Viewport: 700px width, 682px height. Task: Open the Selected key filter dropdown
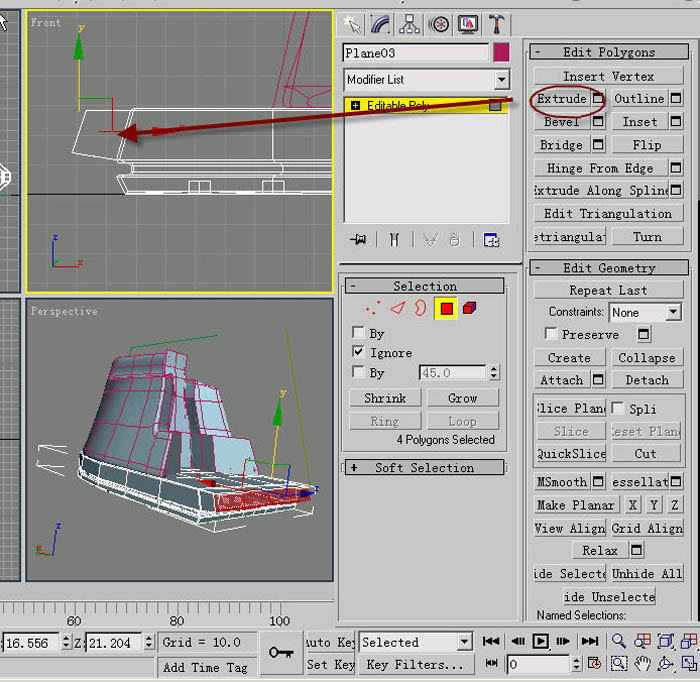(x=464, y=642)
